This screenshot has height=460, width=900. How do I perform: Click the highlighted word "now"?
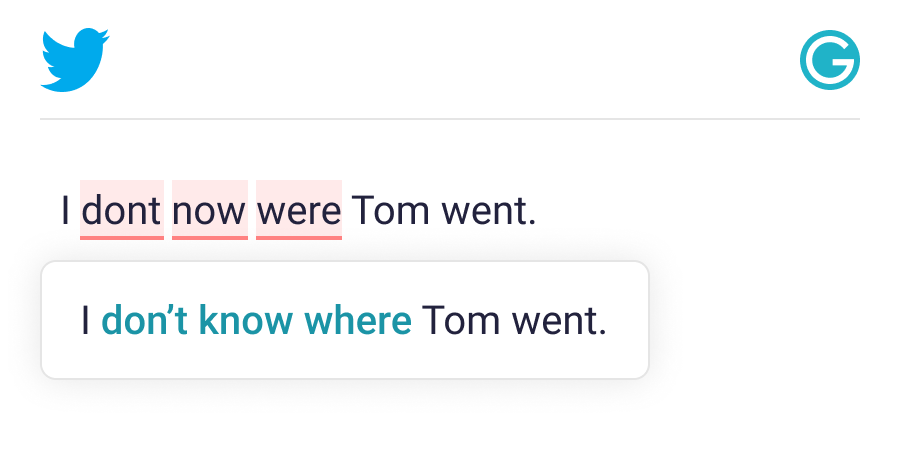(209, 211)
